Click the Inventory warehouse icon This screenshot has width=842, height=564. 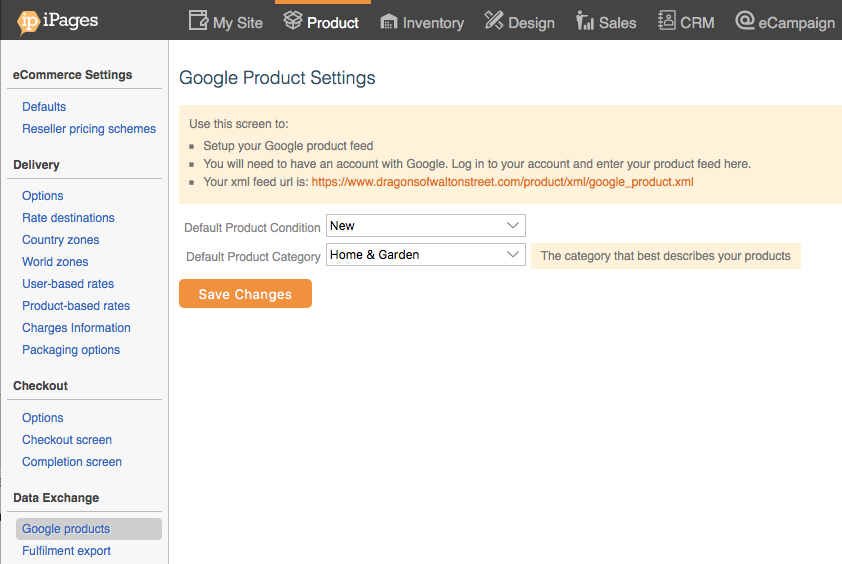click(x=389, y=22)
